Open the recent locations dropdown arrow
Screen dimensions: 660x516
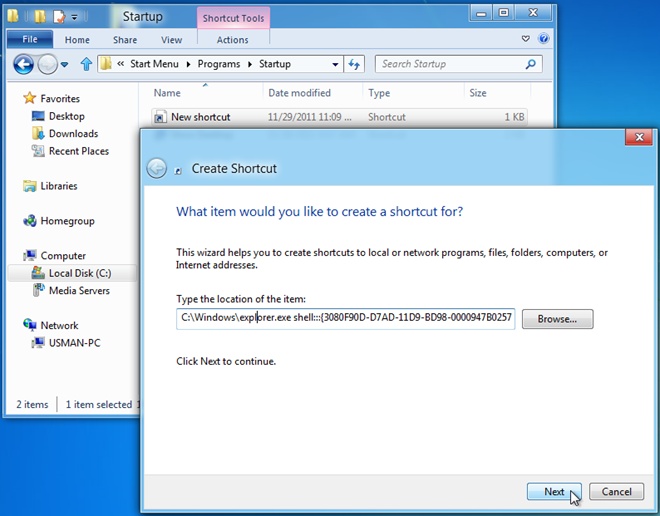tap(65, 65)
